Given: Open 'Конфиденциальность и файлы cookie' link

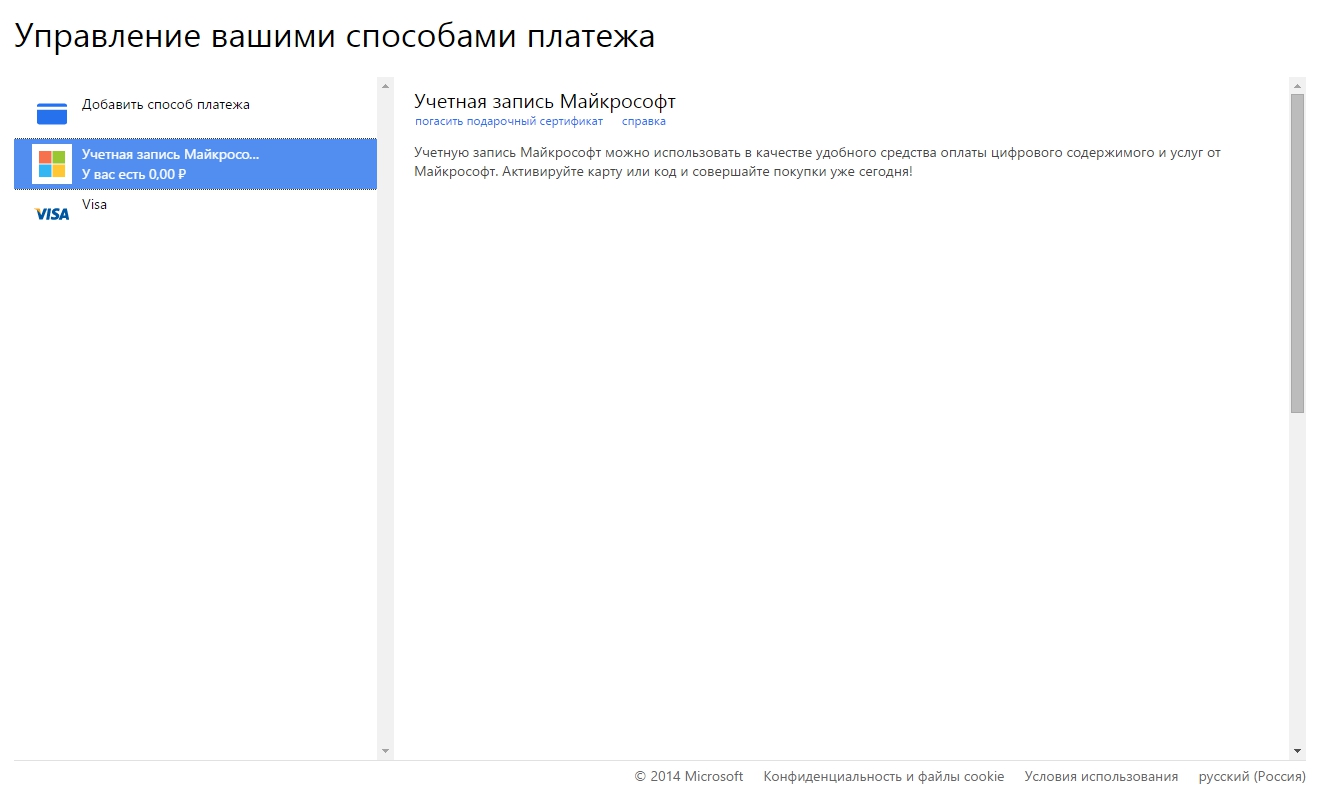Looking at the screenshot, I should coord(884,776).
